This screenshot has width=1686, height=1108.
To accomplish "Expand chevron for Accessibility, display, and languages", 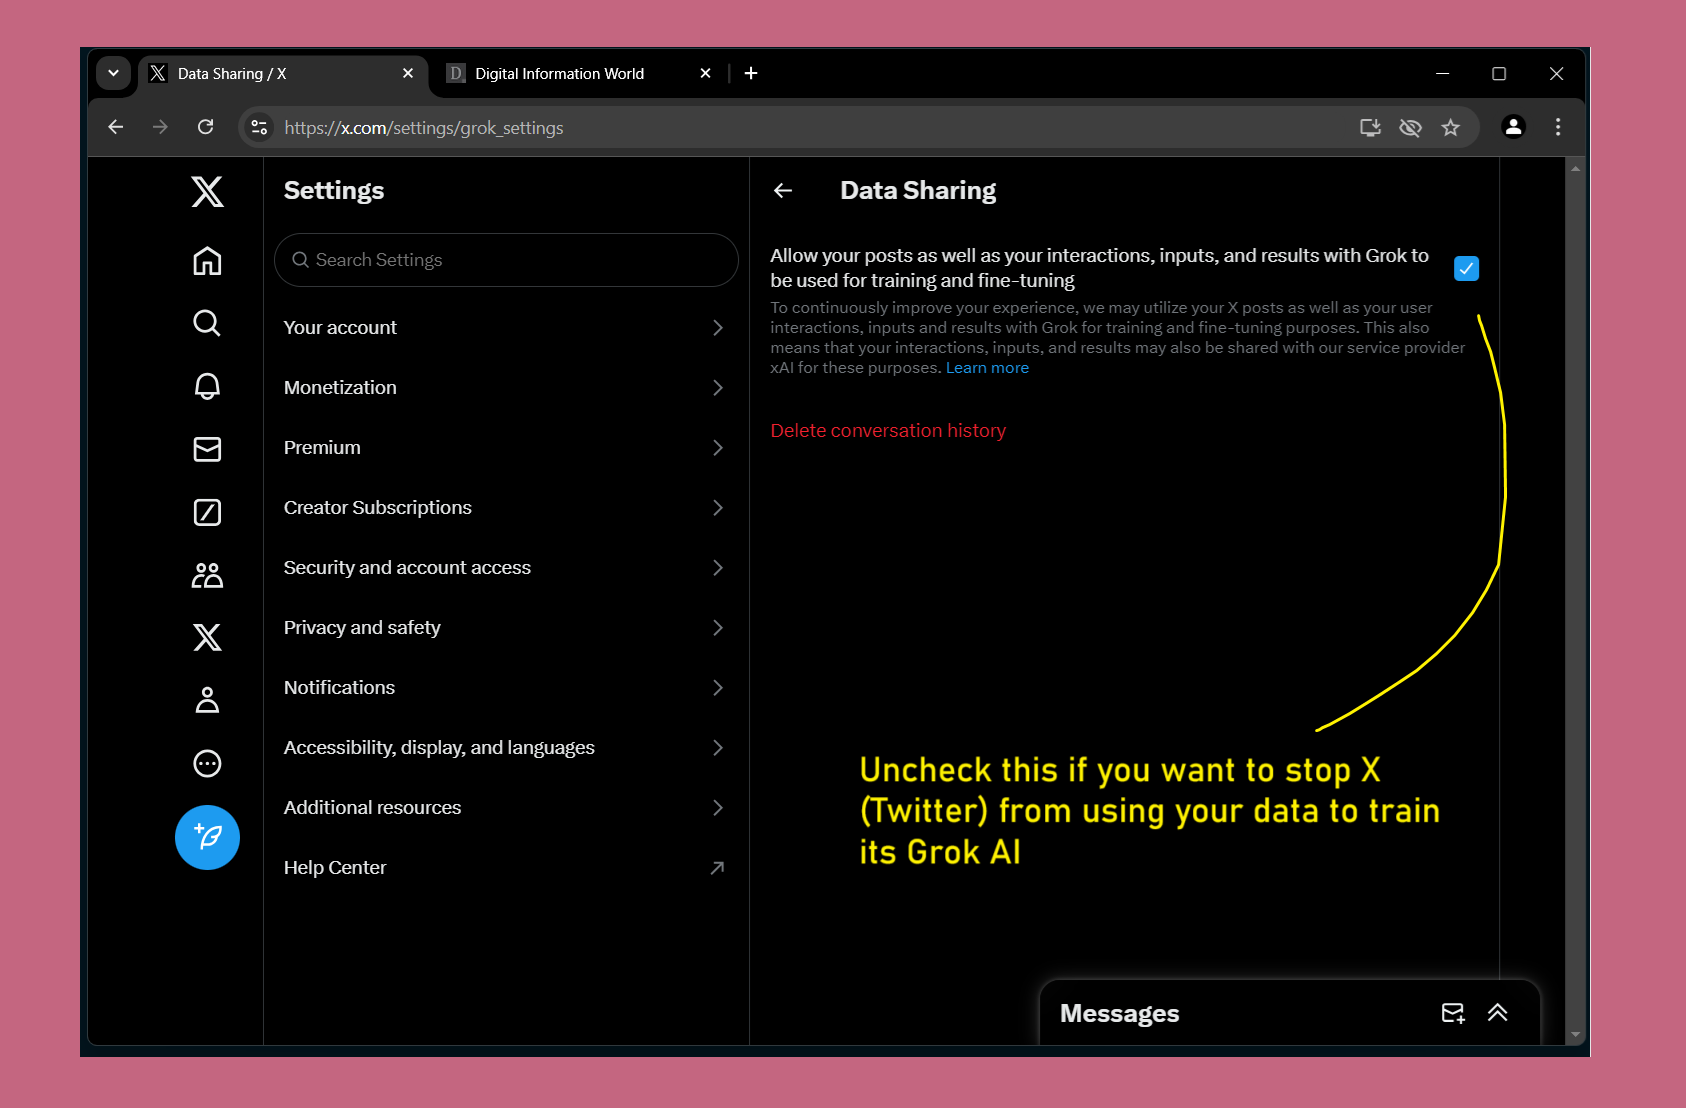I will click(x=717, y=748).
